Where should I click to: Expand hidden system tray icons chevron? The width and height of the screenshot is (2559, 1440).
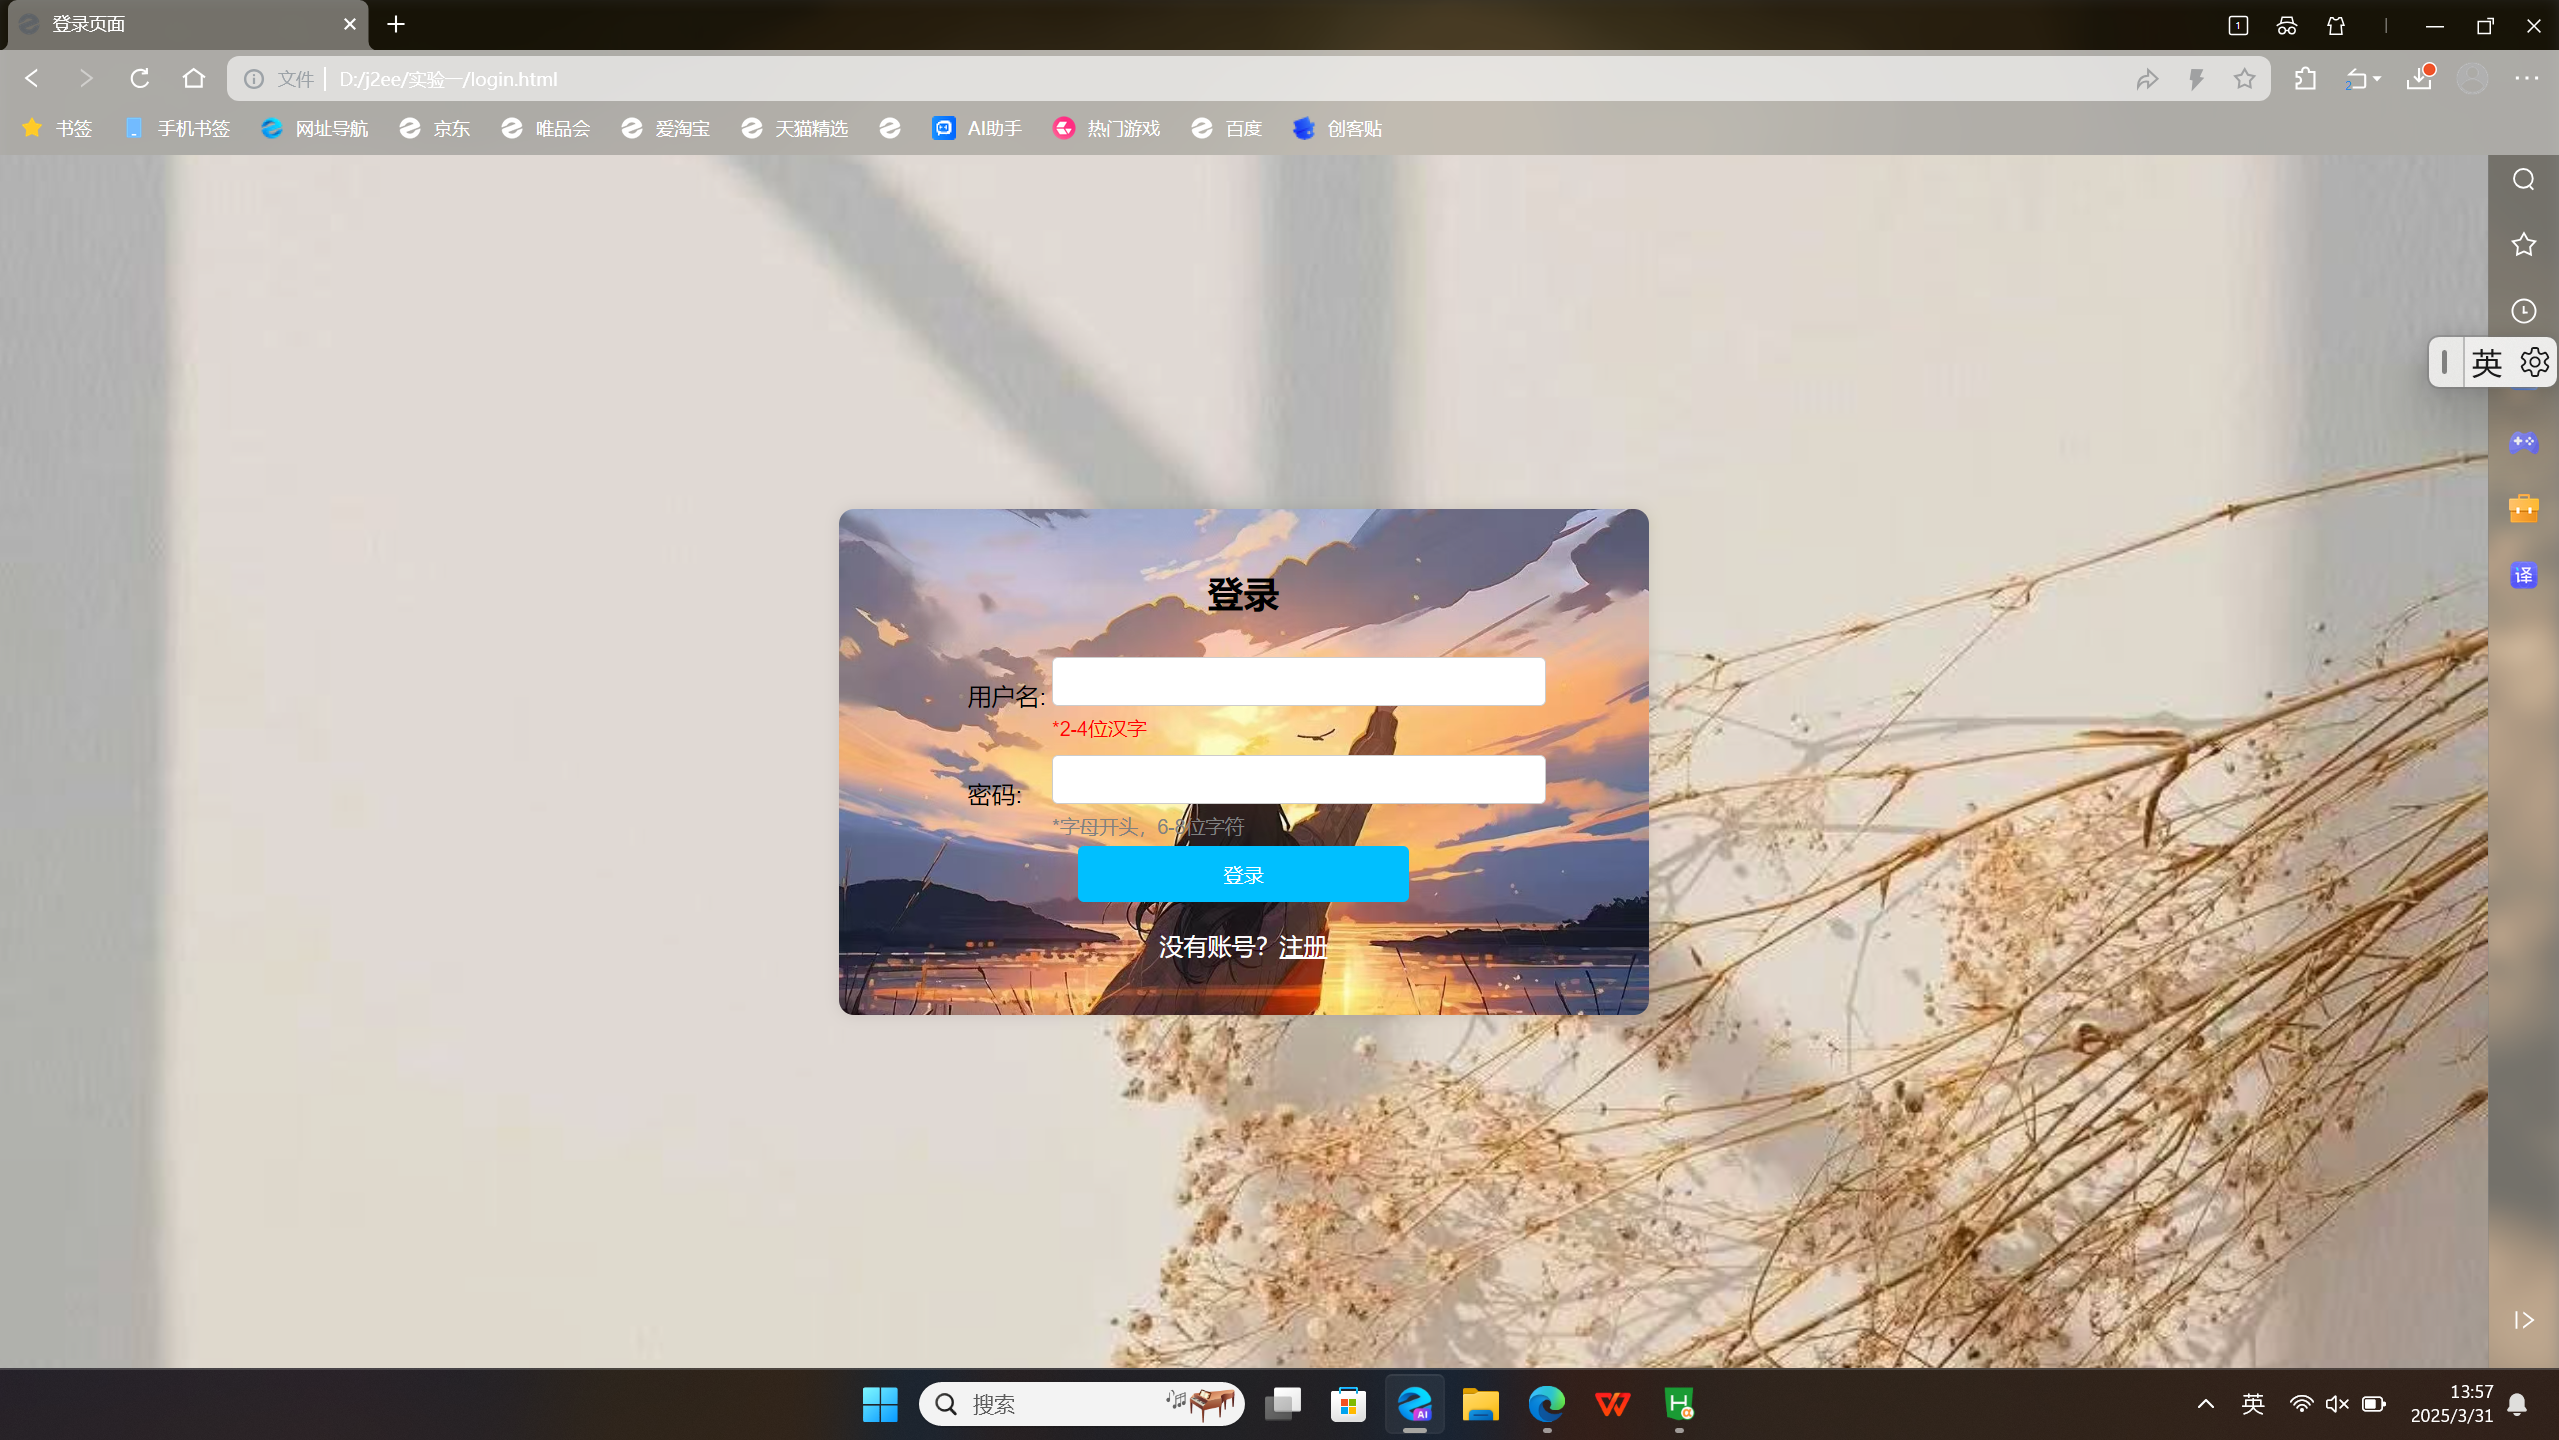click(x=2205, y=1404)
